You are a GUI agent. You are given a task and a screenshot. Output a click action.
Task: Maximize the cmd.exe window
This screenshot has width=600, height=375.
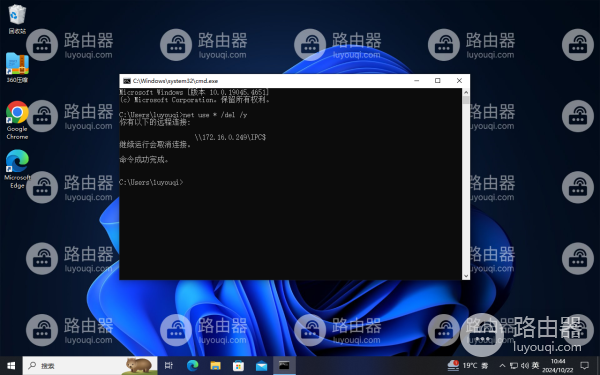[x=438, y=81]
